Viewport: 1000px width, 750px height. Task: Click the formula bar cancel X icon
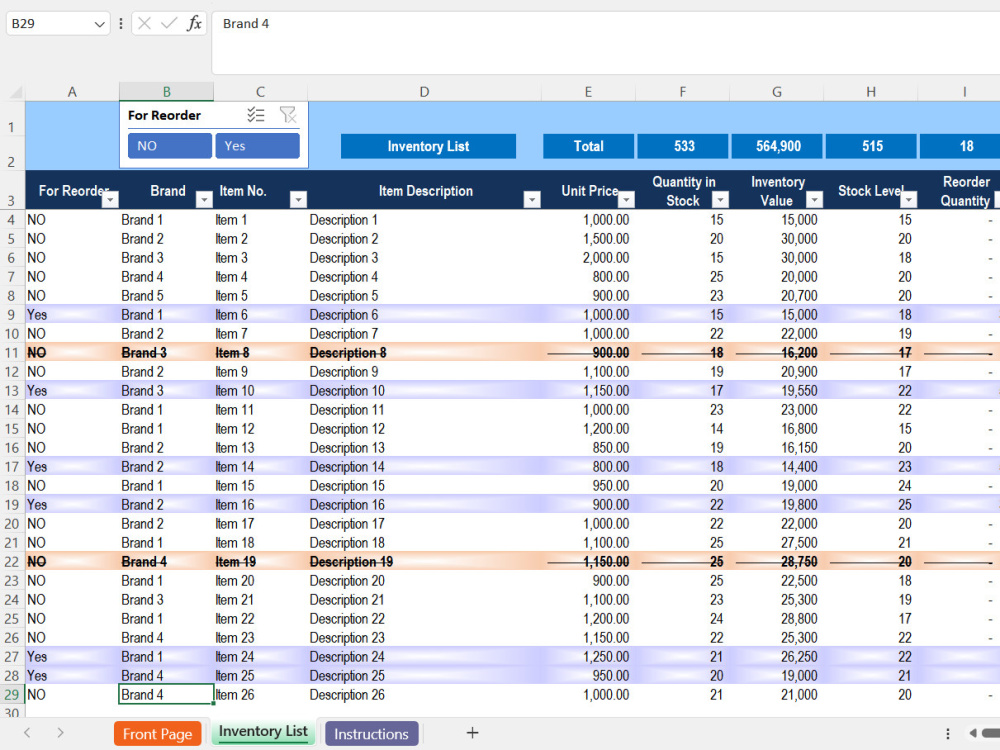coord(144,24)
